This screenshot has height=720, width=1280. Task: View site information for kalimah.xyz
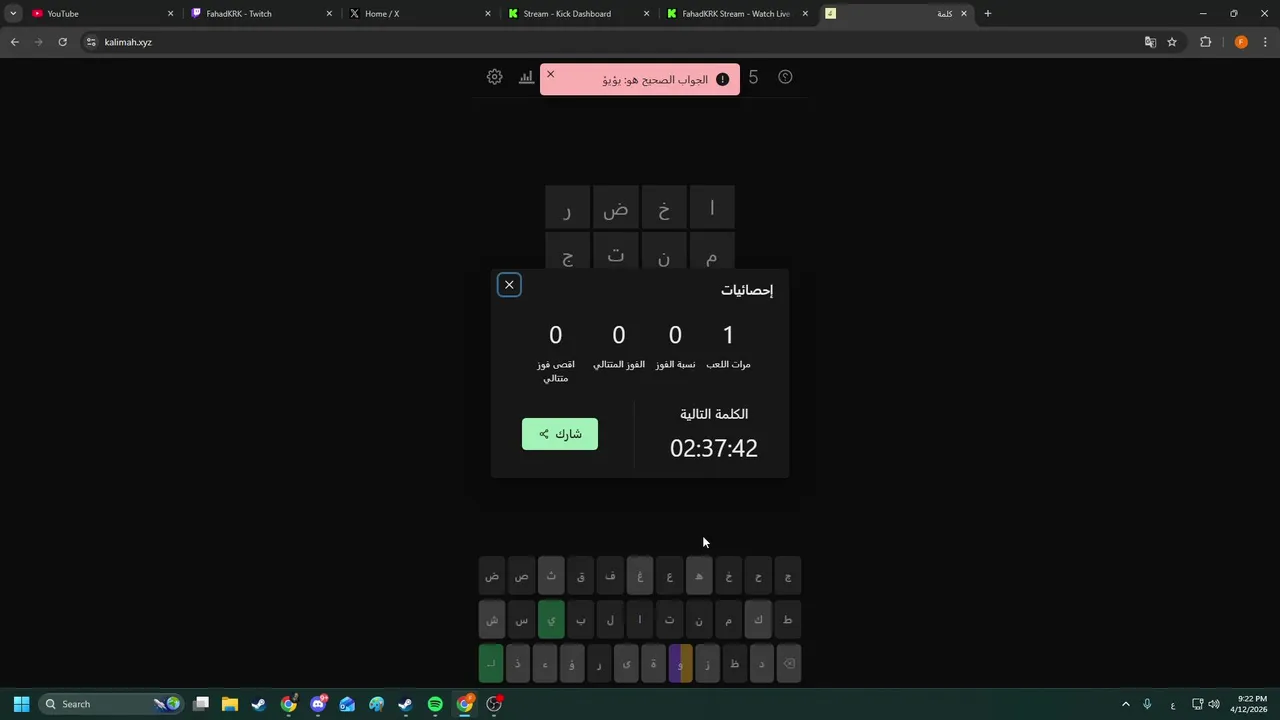(91, 42)
